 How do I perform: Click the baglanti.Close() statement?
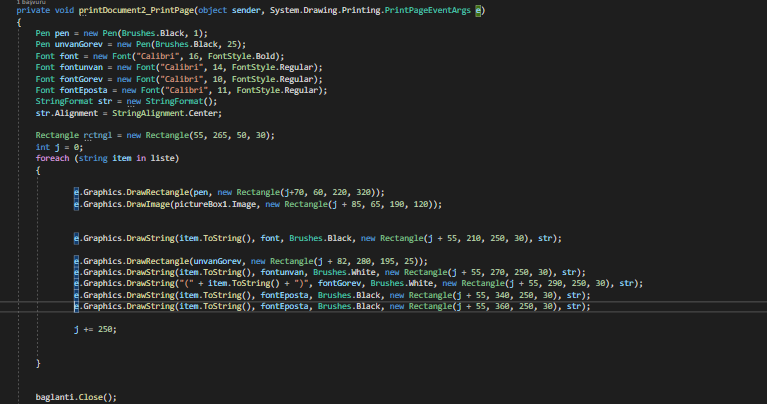(x=76, y=397)
